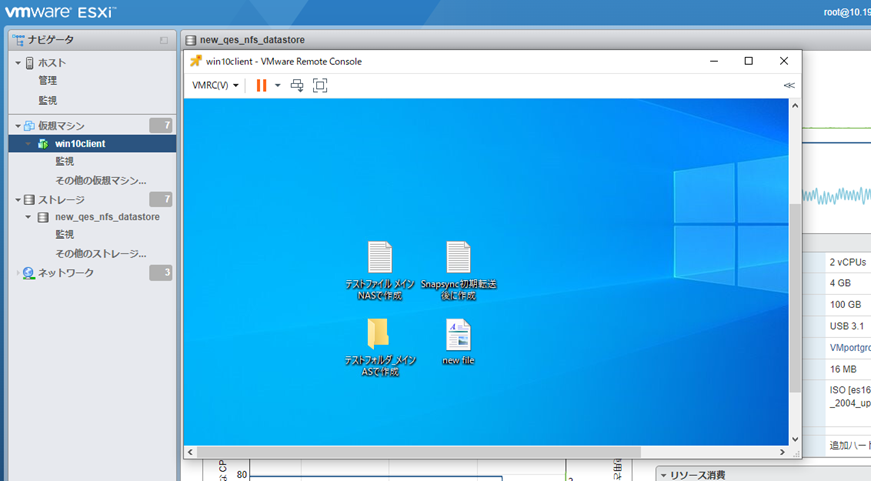Click the send Ctrl+Alt+Del icon
This screenshot has height=481, width=871.
point(297,86)
